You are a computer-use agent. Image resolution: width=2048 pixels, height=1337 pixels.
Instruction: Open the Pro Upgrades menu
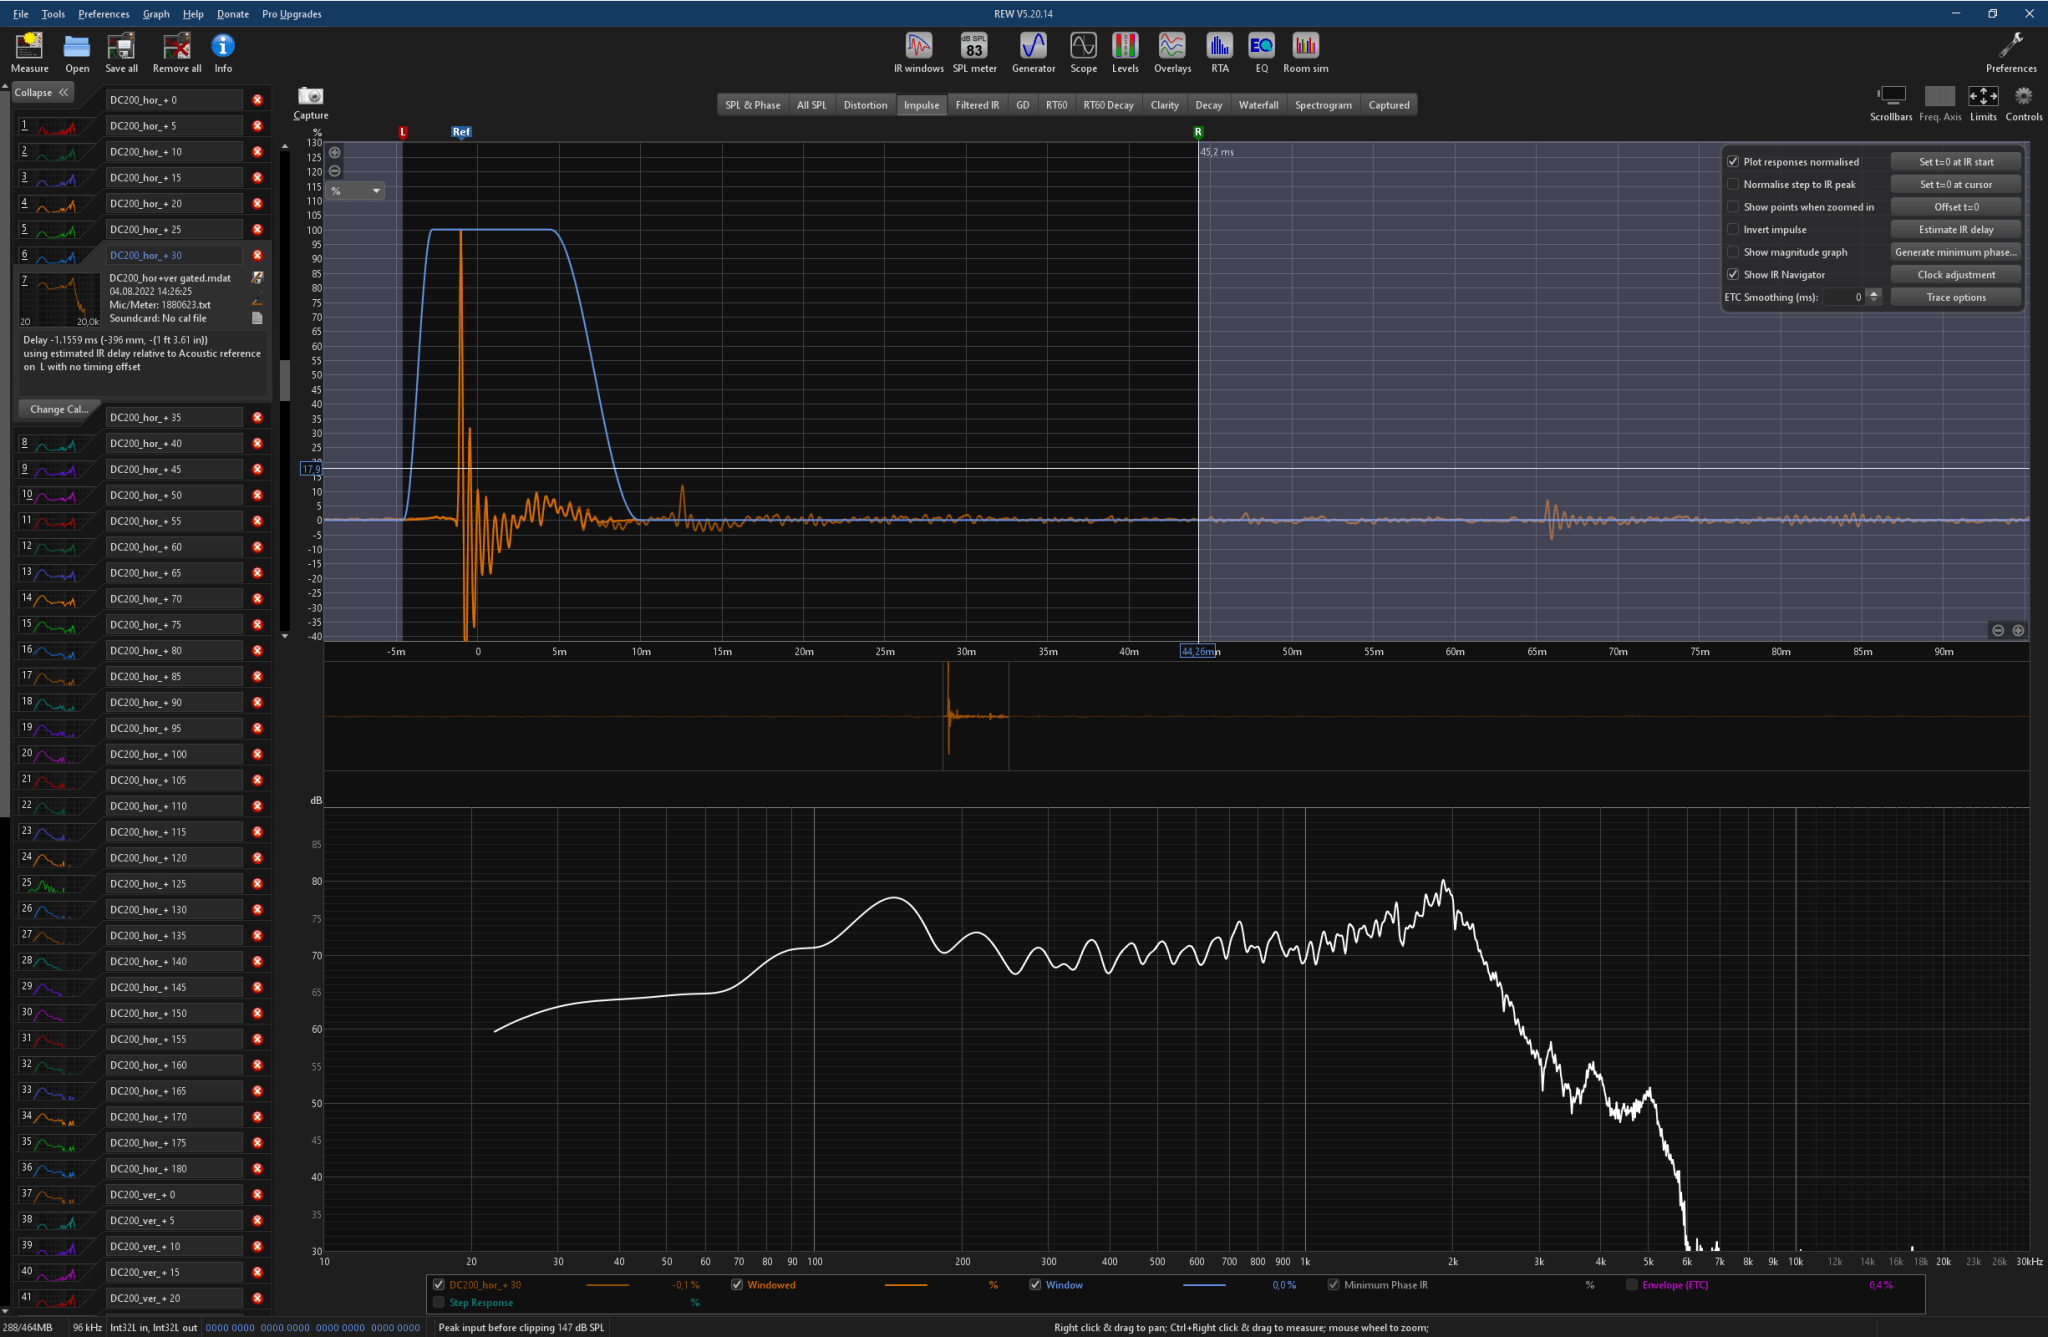click(292, 14)
